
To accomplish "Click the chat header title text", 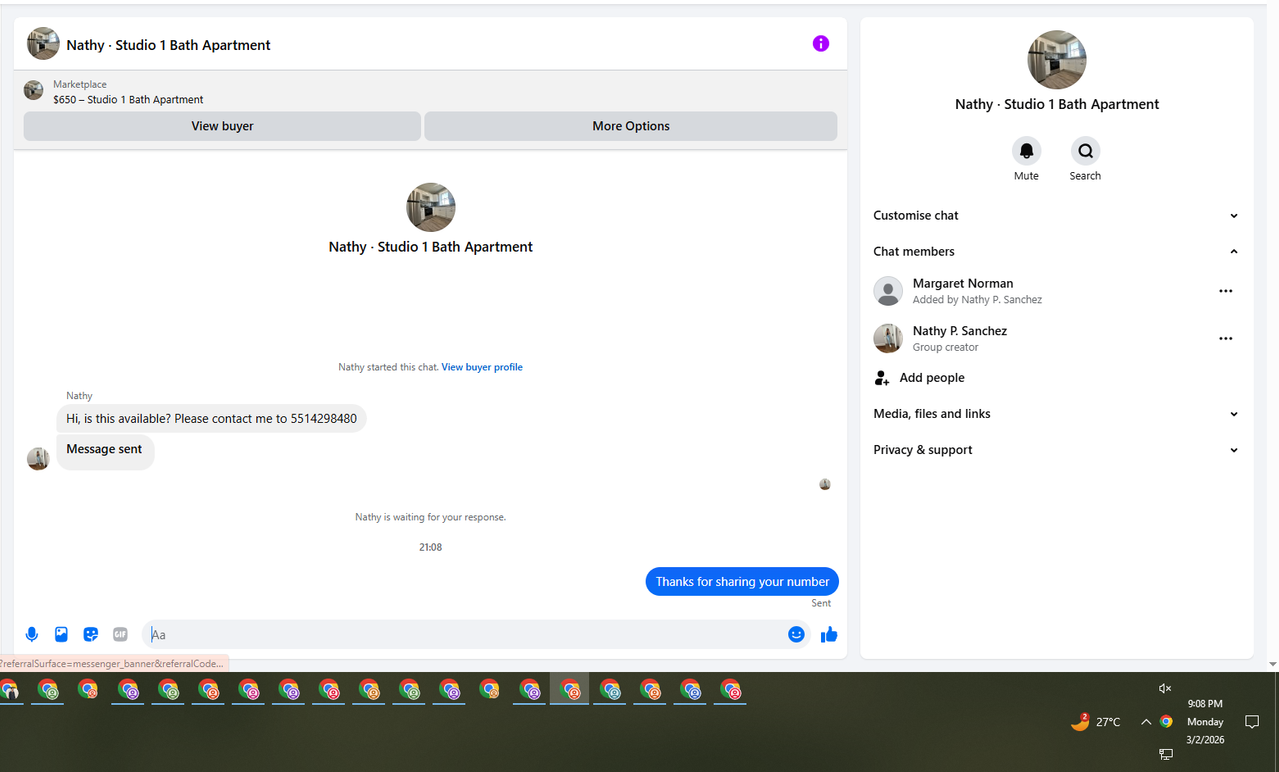I will (168, 45).
